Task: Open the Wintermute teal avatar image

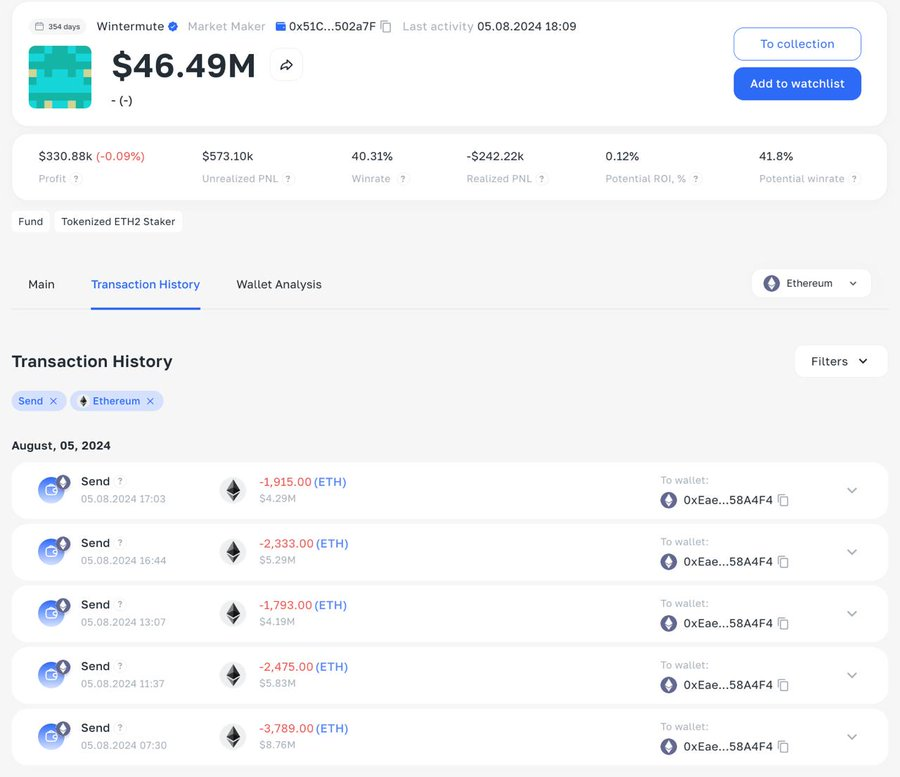Action: tap(60, 77)
